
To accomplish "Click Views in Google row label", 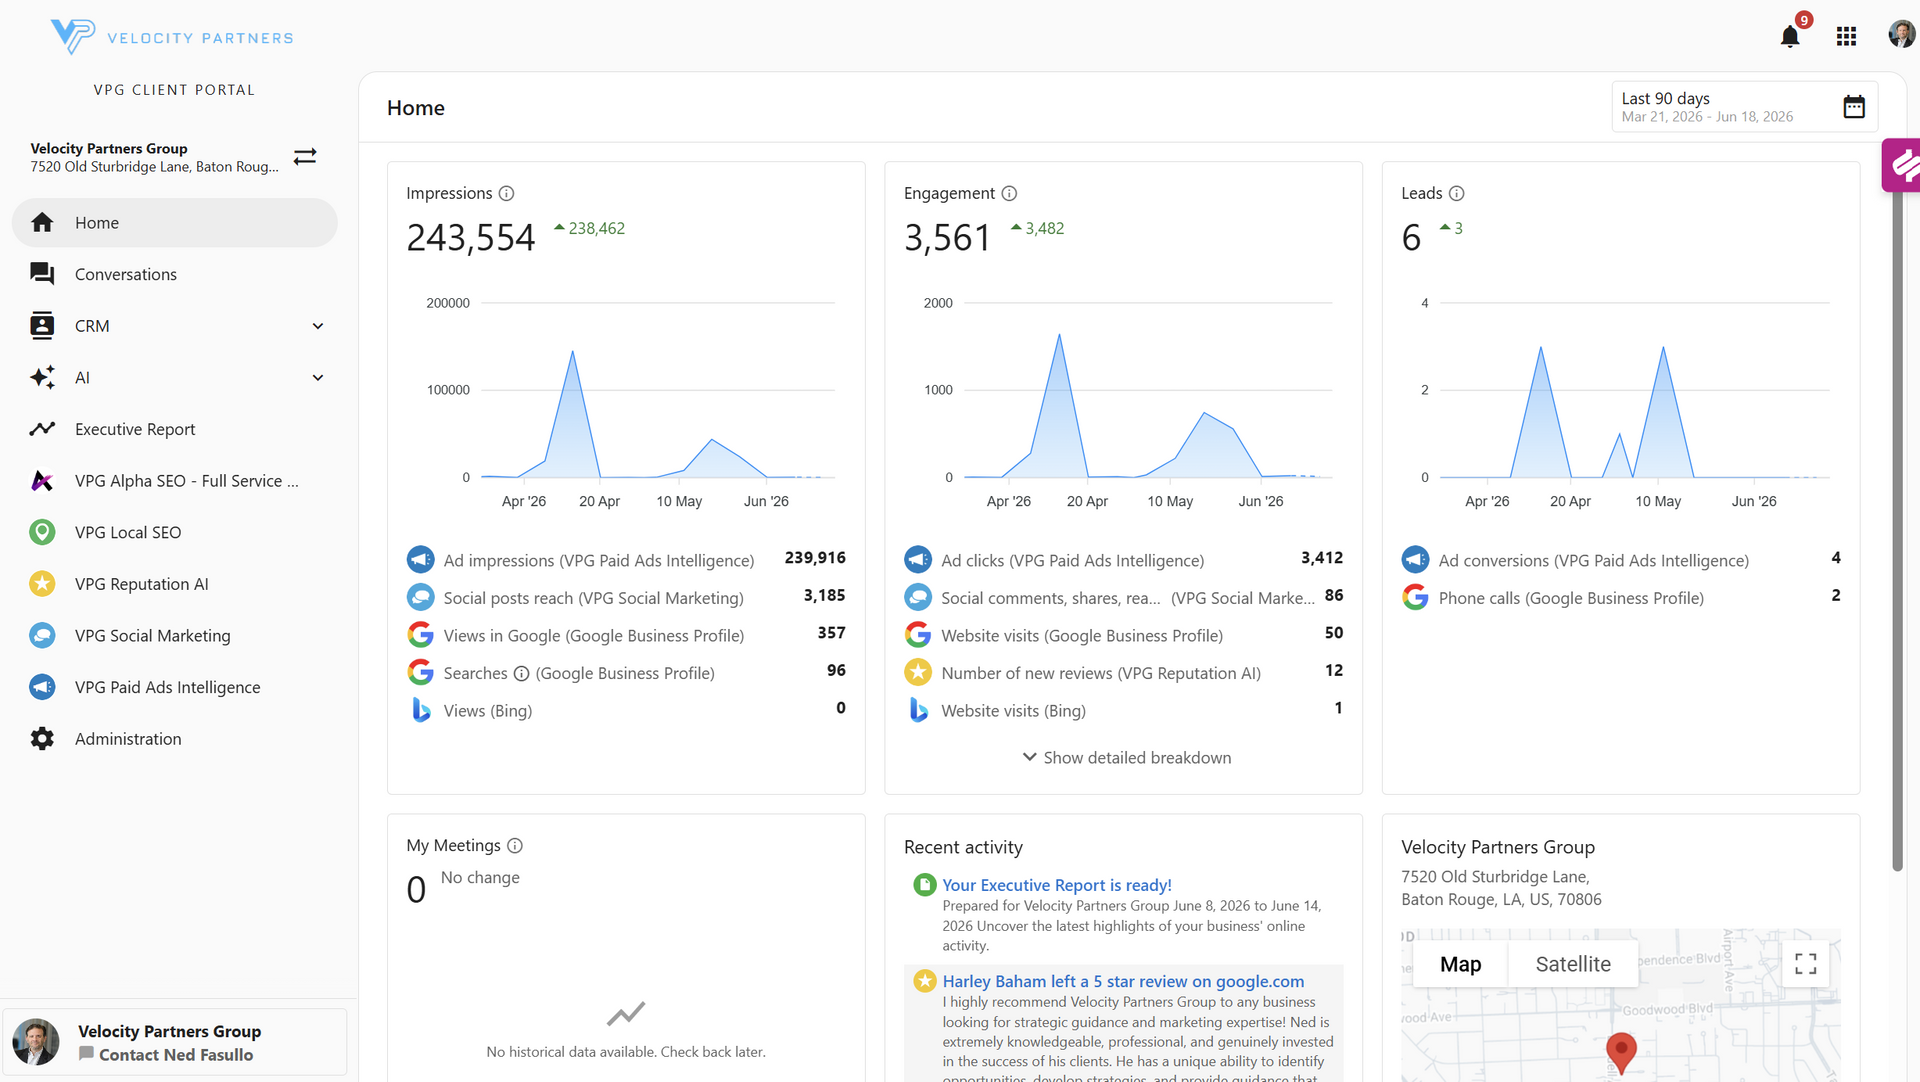I will pos(594,635).
